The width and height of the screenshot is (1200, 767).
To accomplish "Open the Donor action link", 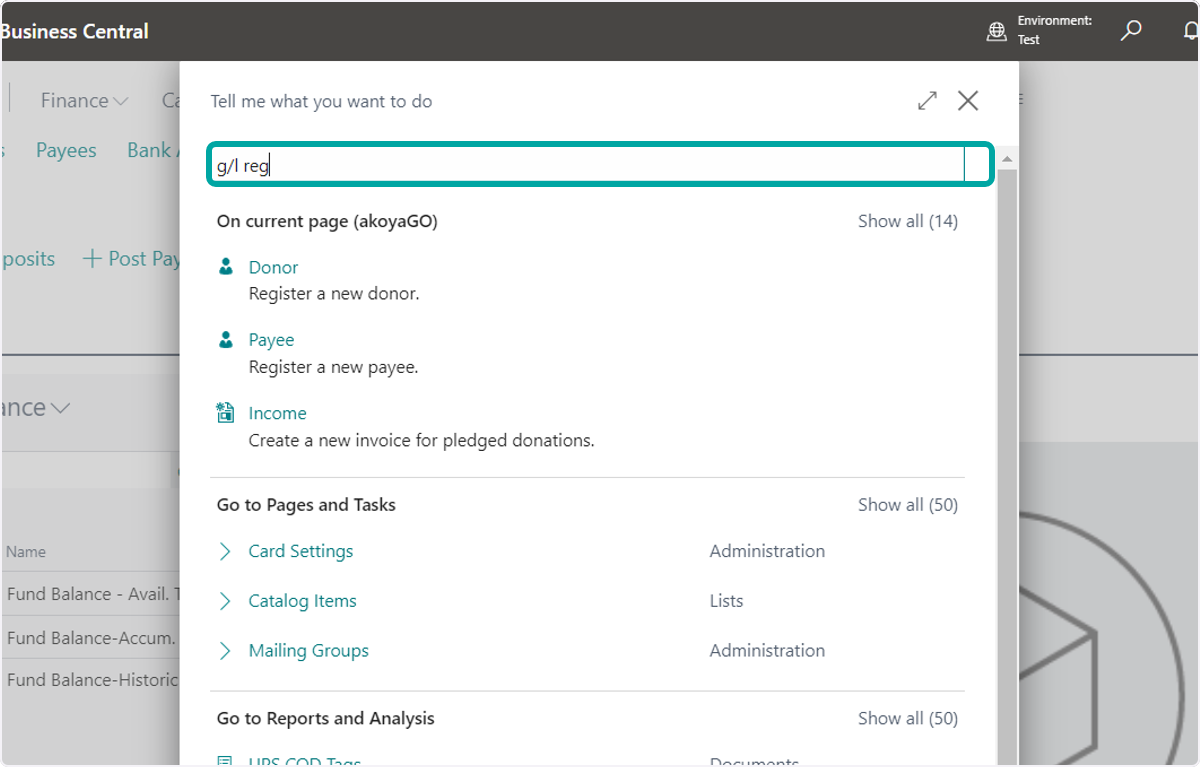I will 273,267.
